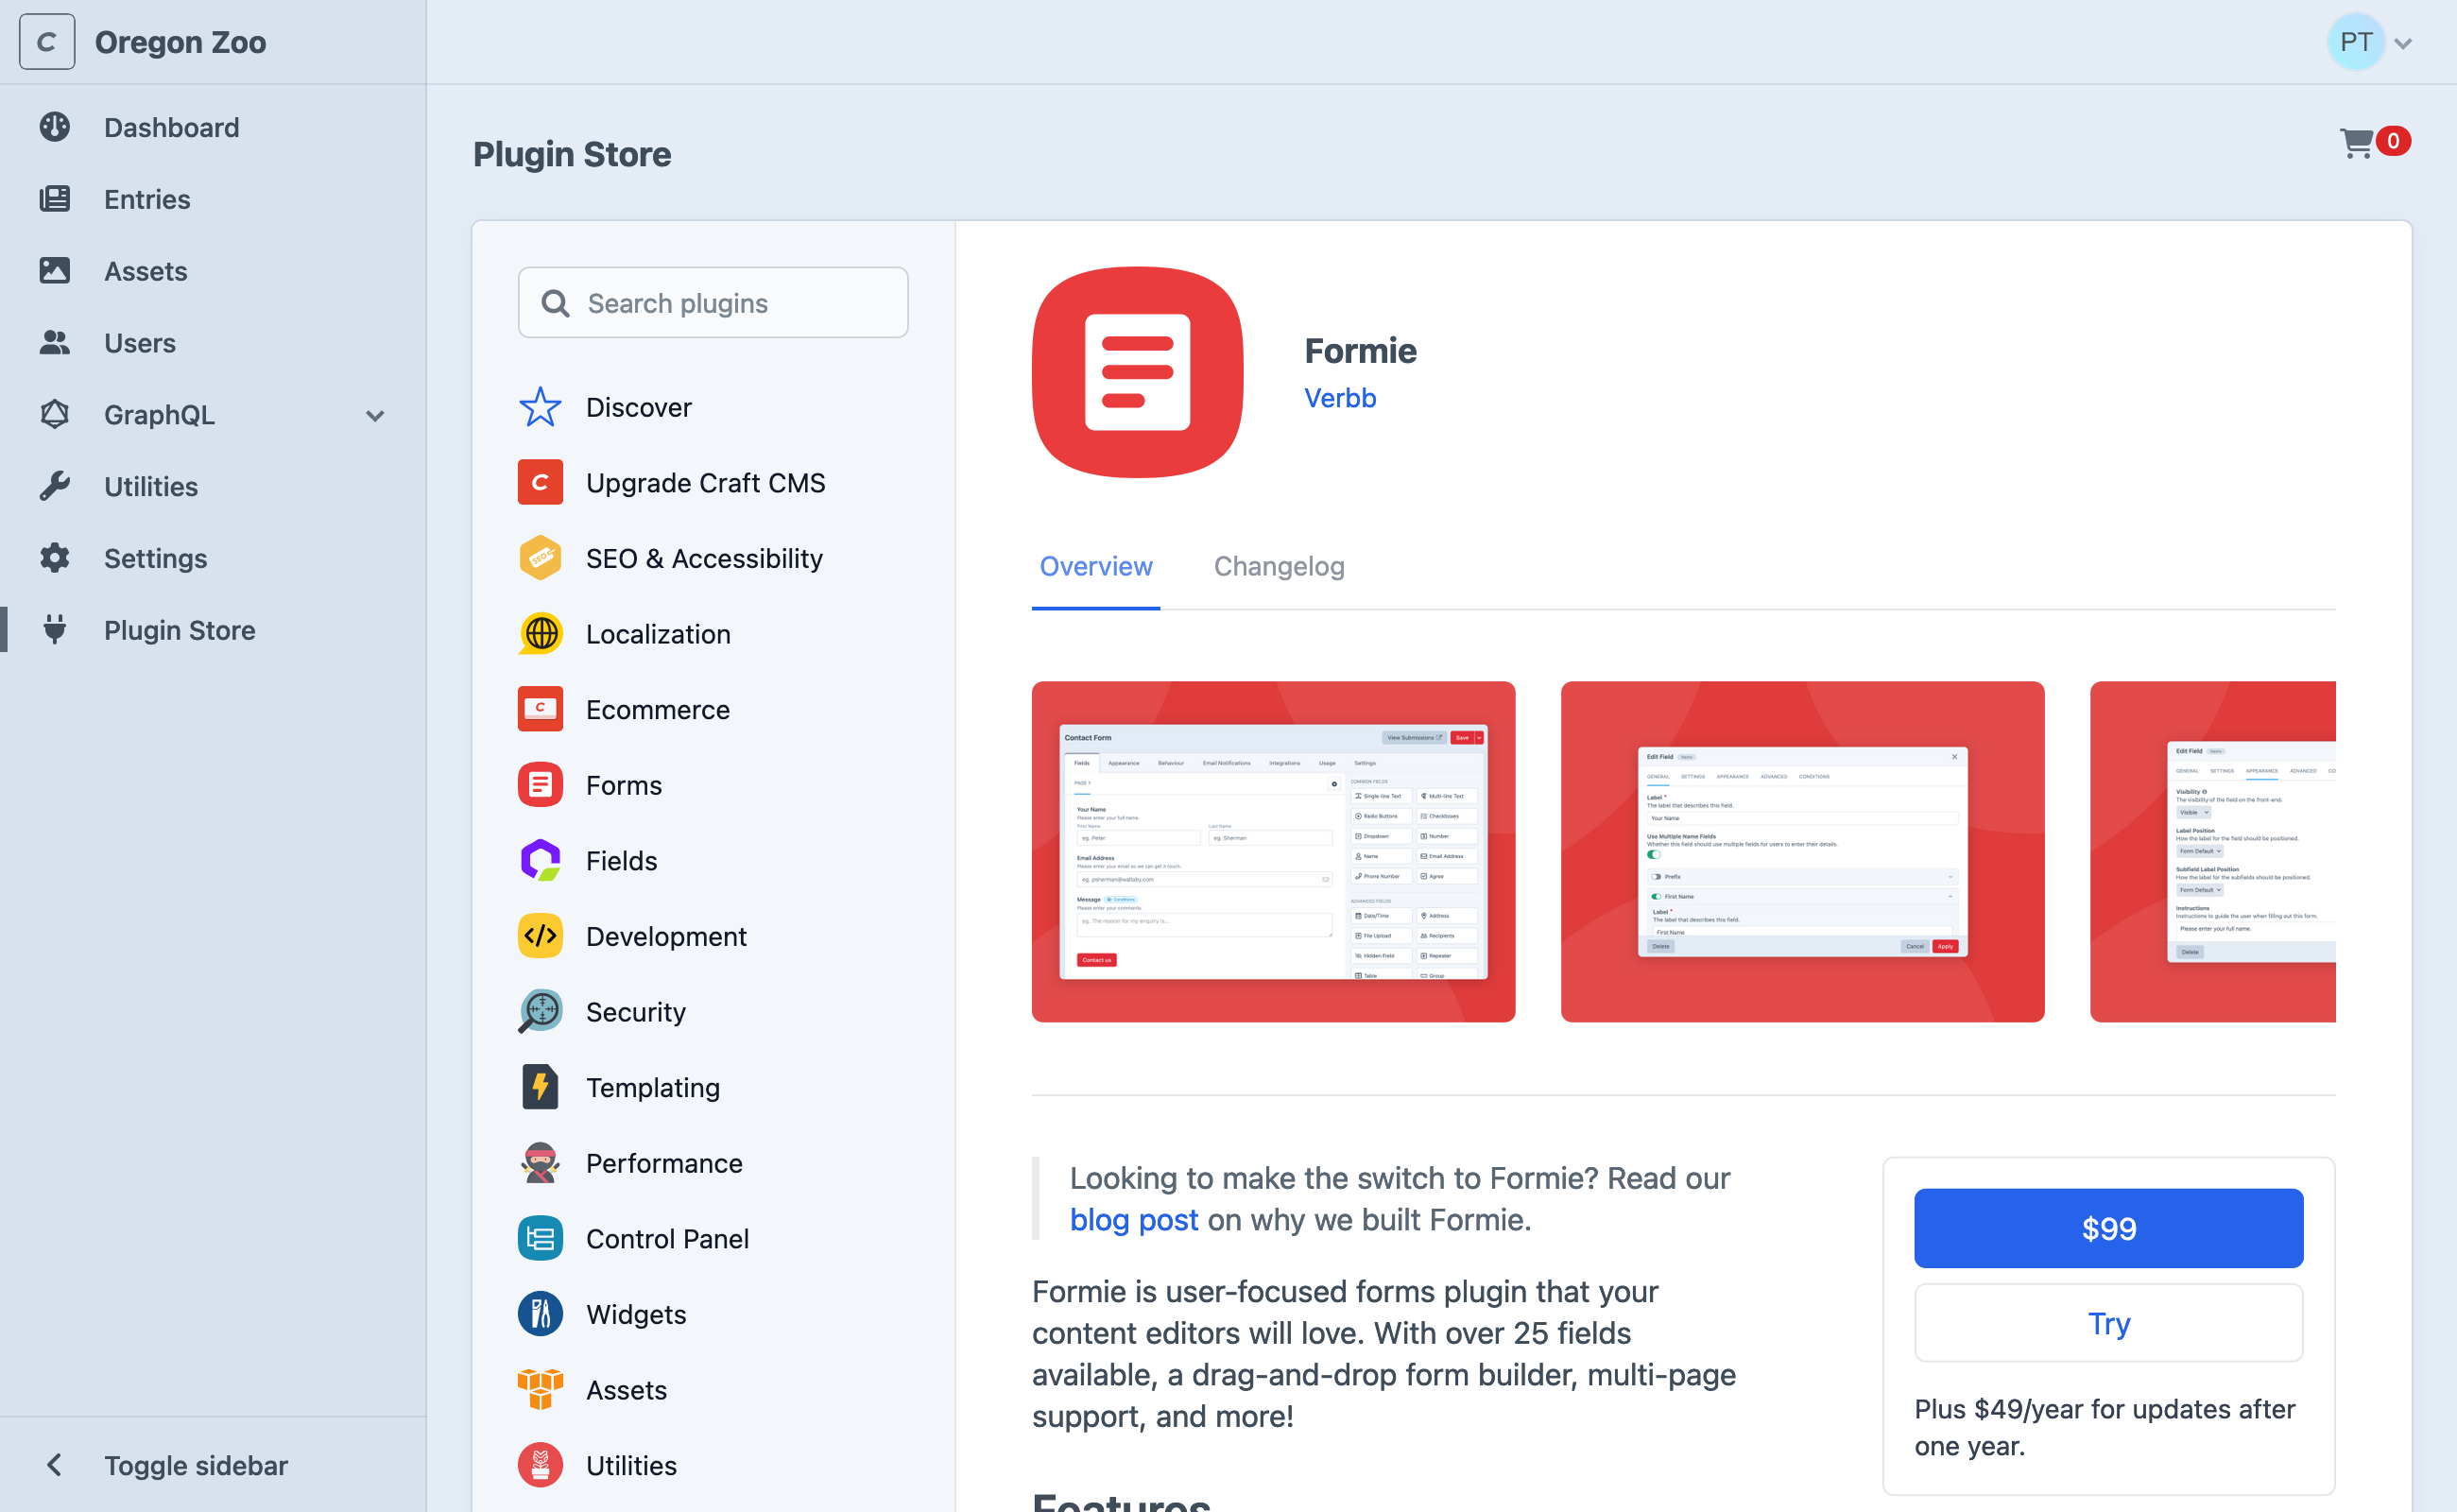
Task: Open Utilities via the wrench icon
Action: [55, 486]
